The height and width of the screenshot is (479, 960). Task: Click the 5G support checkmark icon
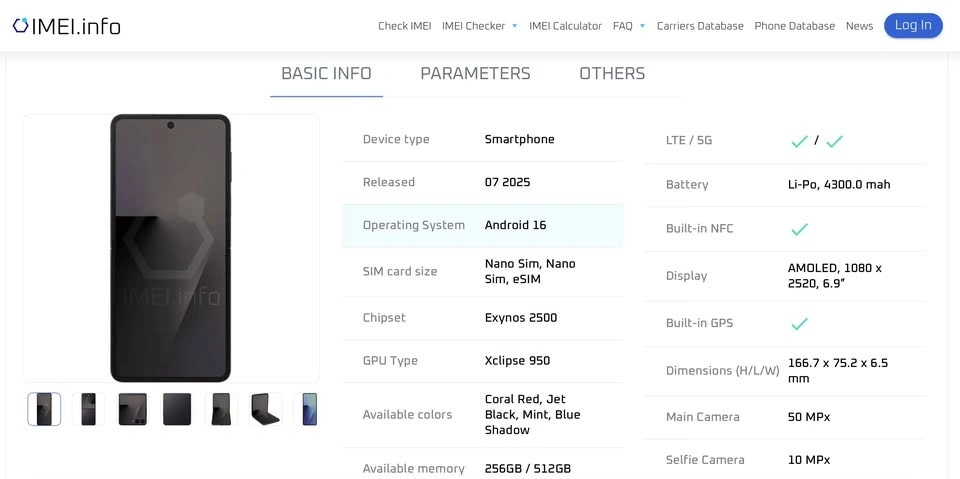point(834,141)
